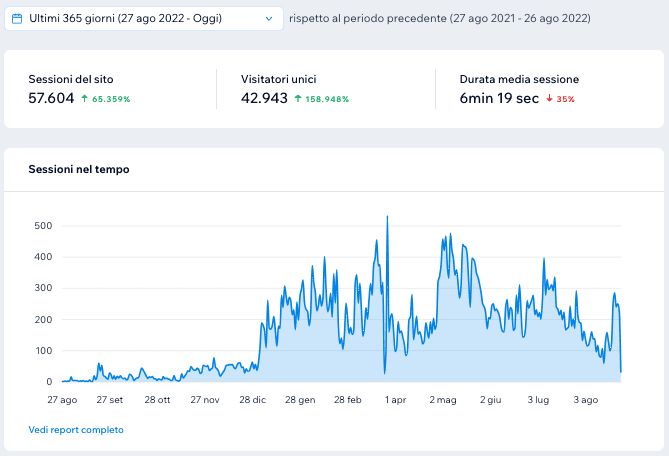Click the comparison period text 'rispetto al periodo precedente'
Viewport: 669px width, 456px height.
pyautogui.click(x=368, y=18)
